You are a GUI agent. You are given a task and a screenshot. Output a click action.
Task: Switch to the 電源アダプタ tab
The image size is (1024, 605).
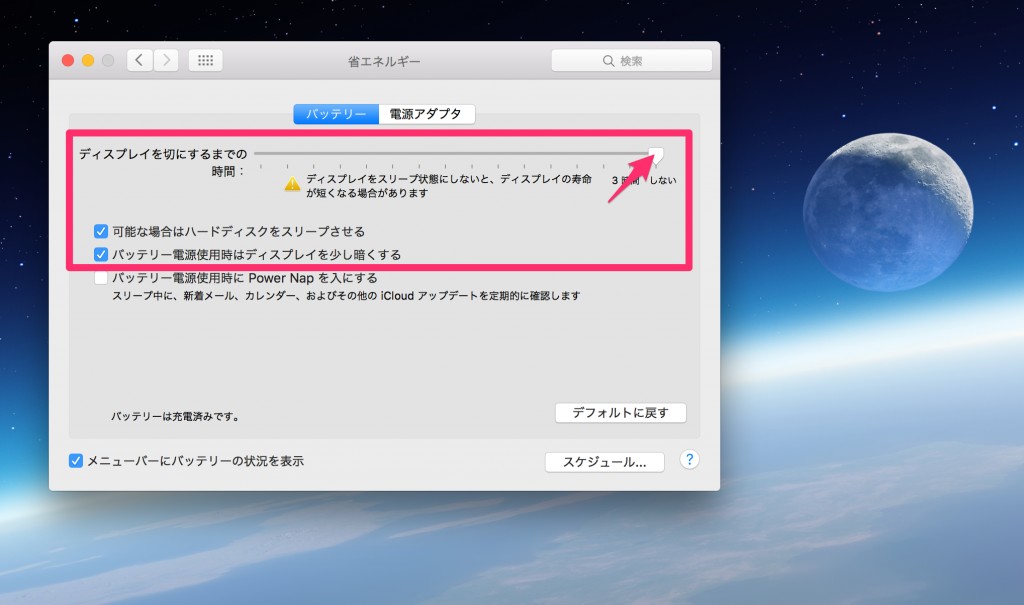[x=426, y=114]
